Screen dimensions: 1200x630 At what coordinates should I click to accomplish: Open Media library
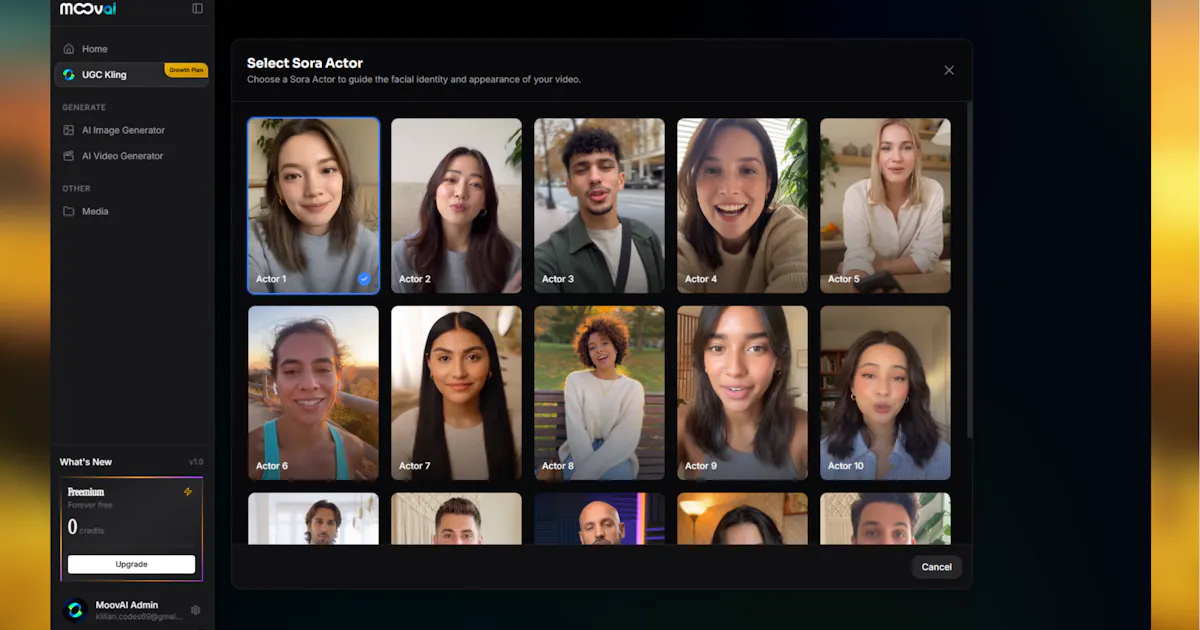132,211
